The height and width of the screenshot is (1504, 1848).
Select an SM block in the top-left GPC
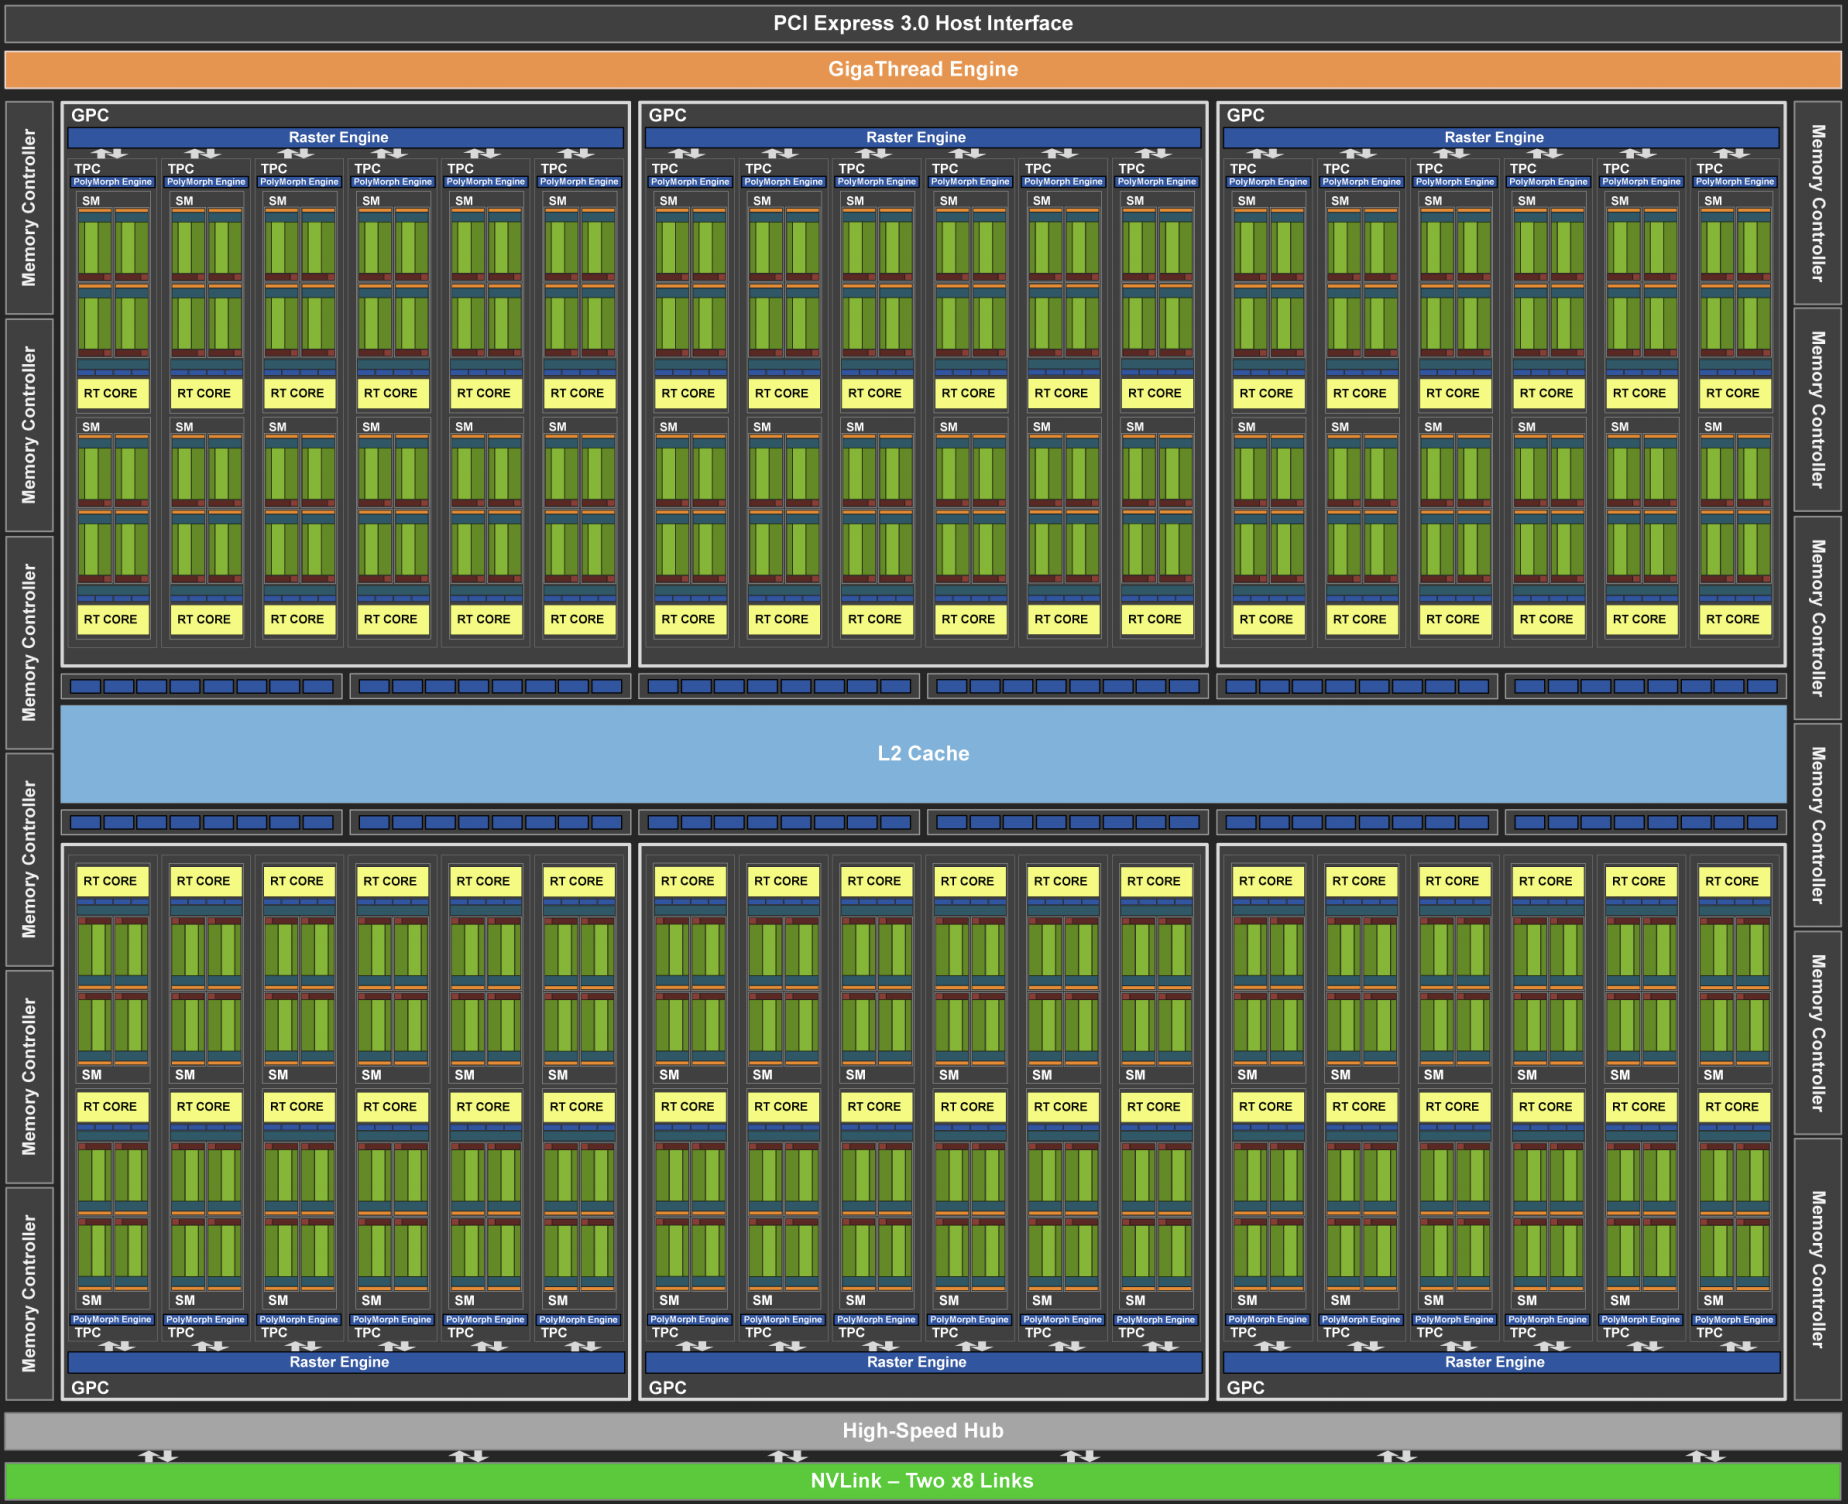pos(92,201)
